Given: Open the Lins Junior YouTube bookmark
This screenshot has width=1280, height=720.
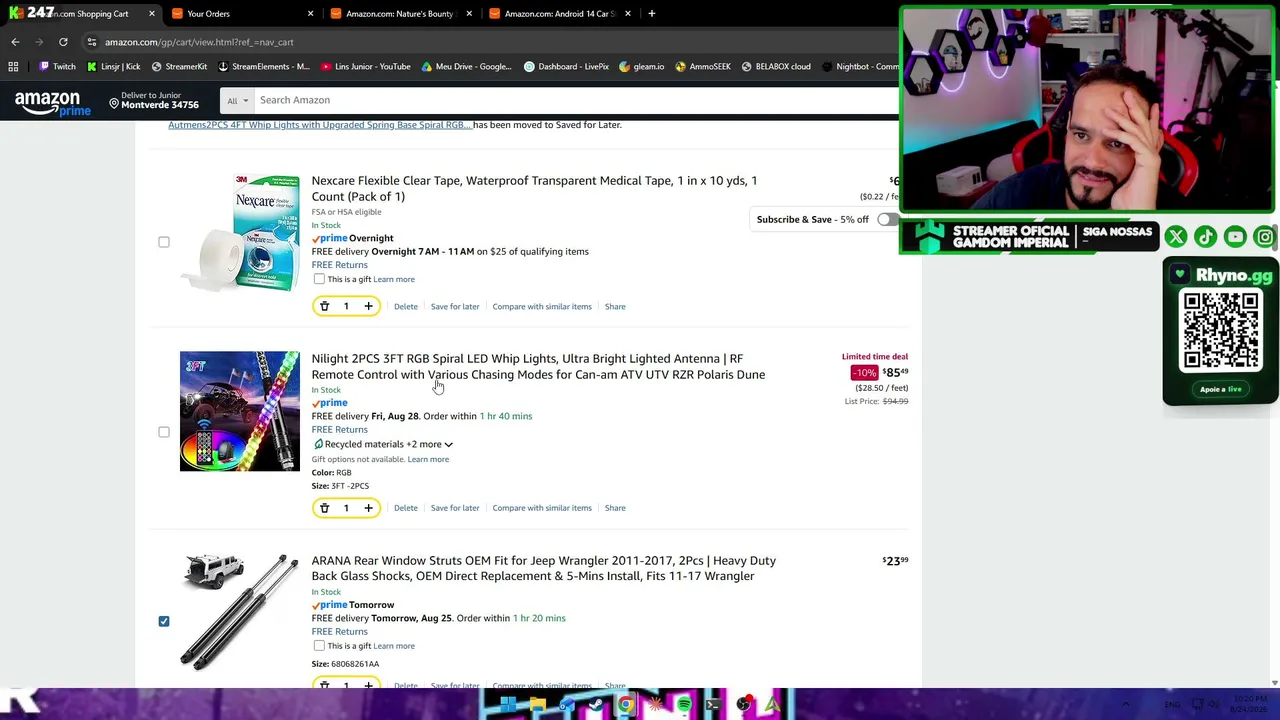Looking at the screenshot, I should click(365, 67).
